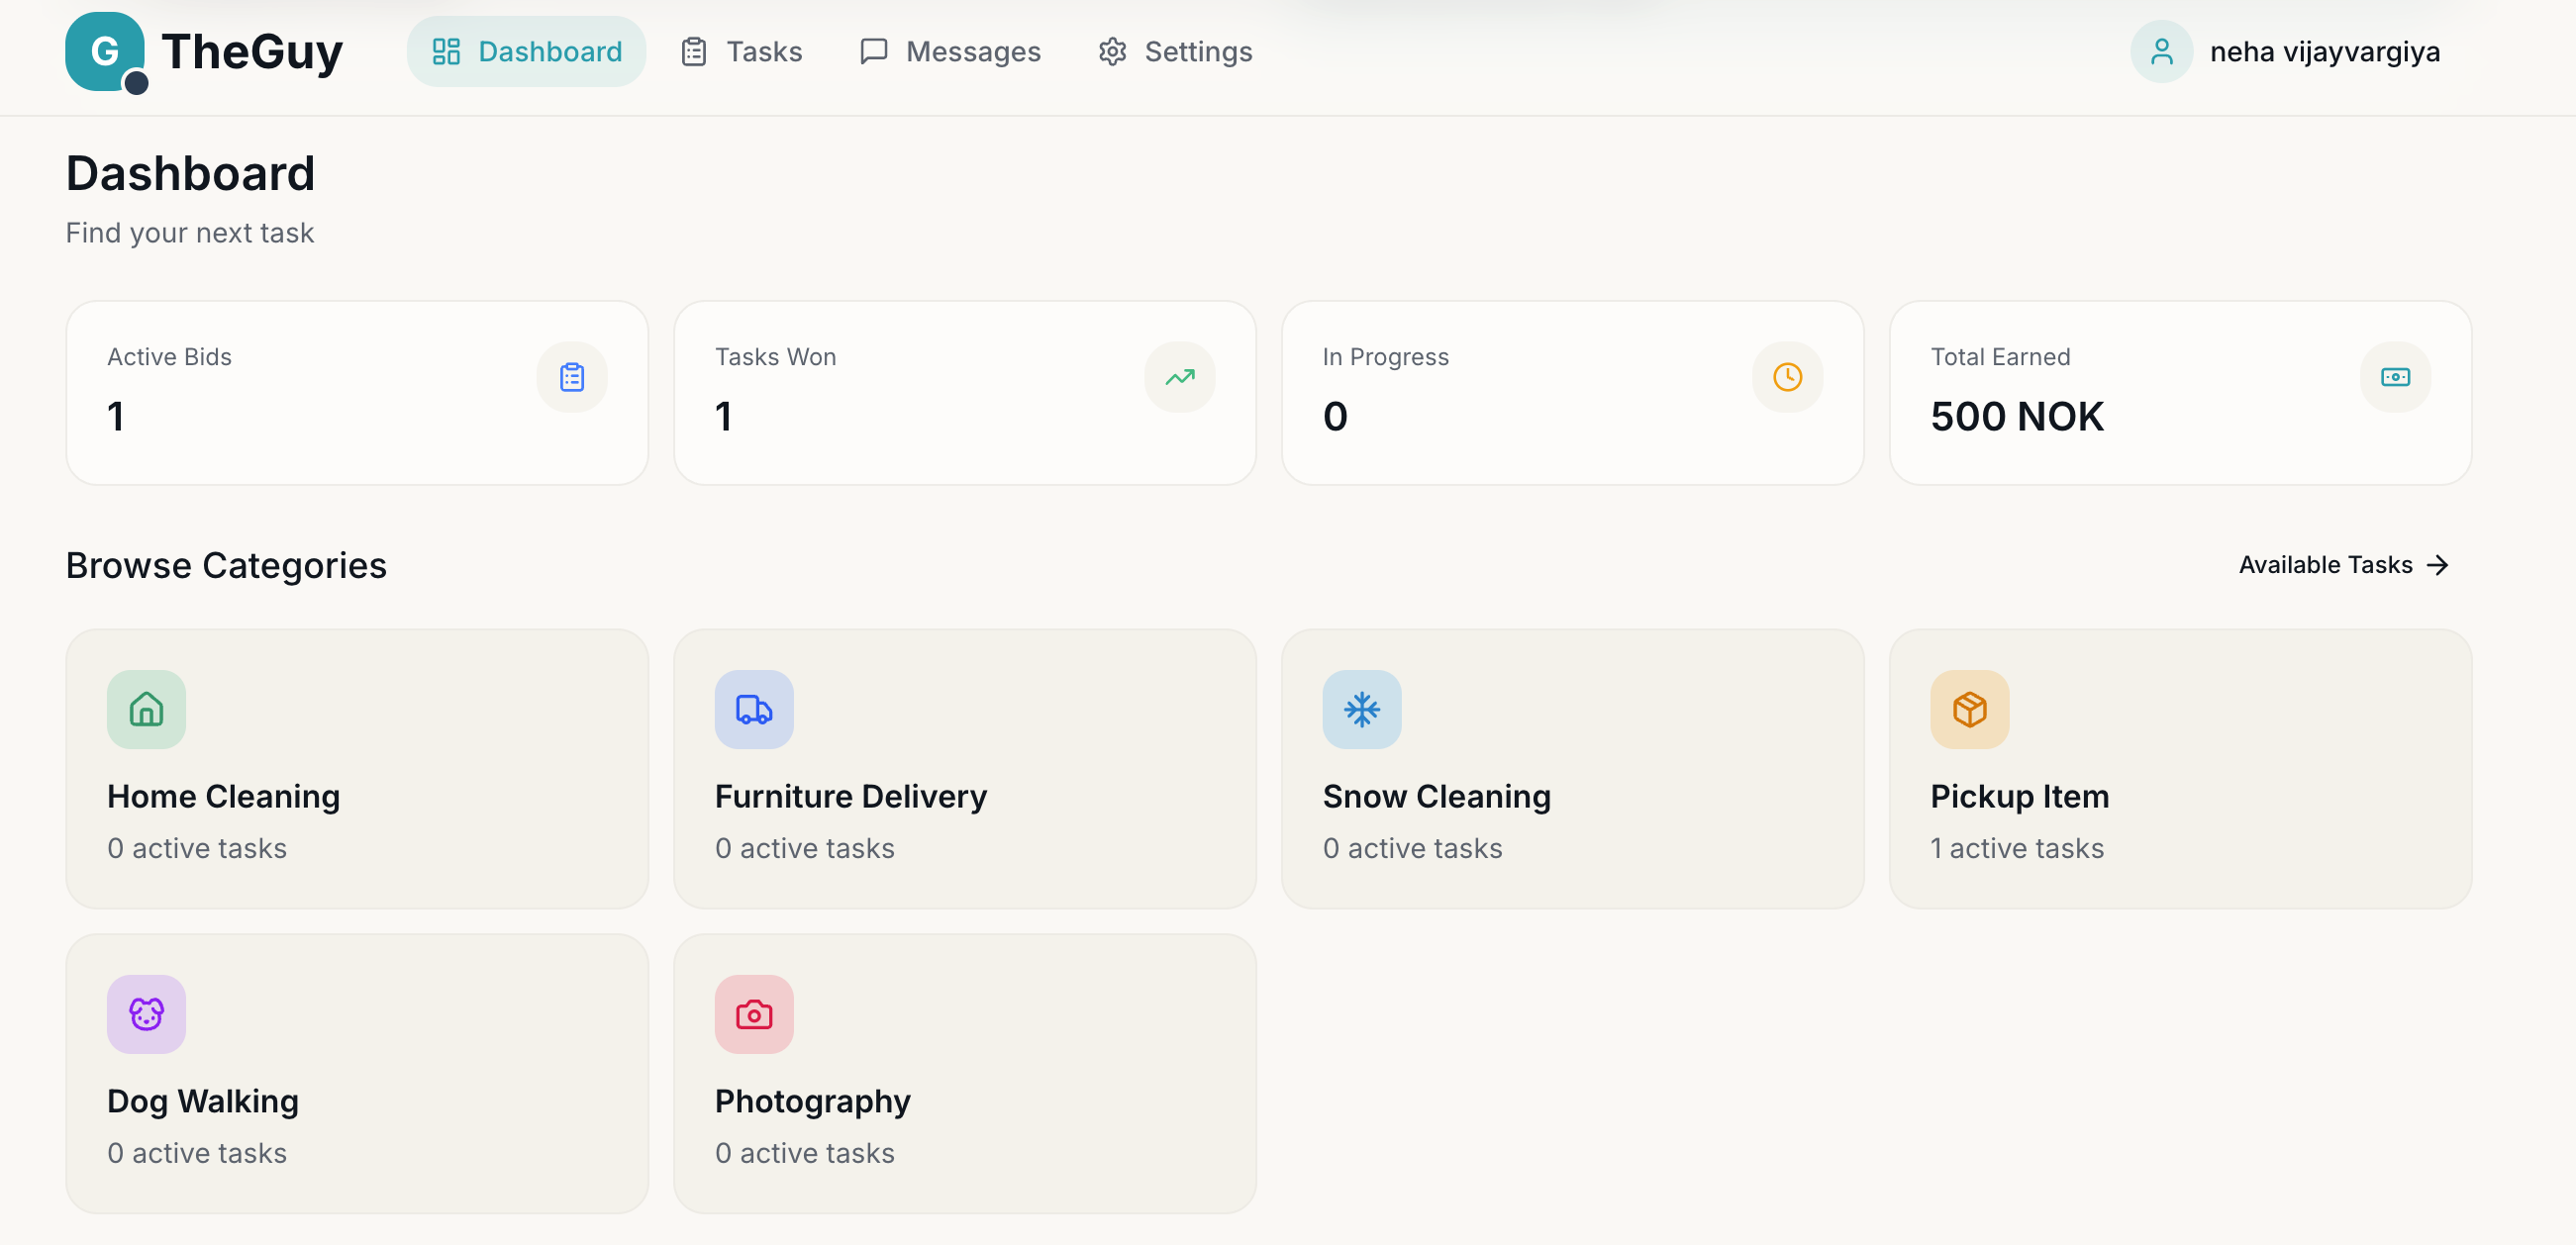Open the Messages section
Viewport: 2576px width, 1245px height.
[x=950, y=51]
